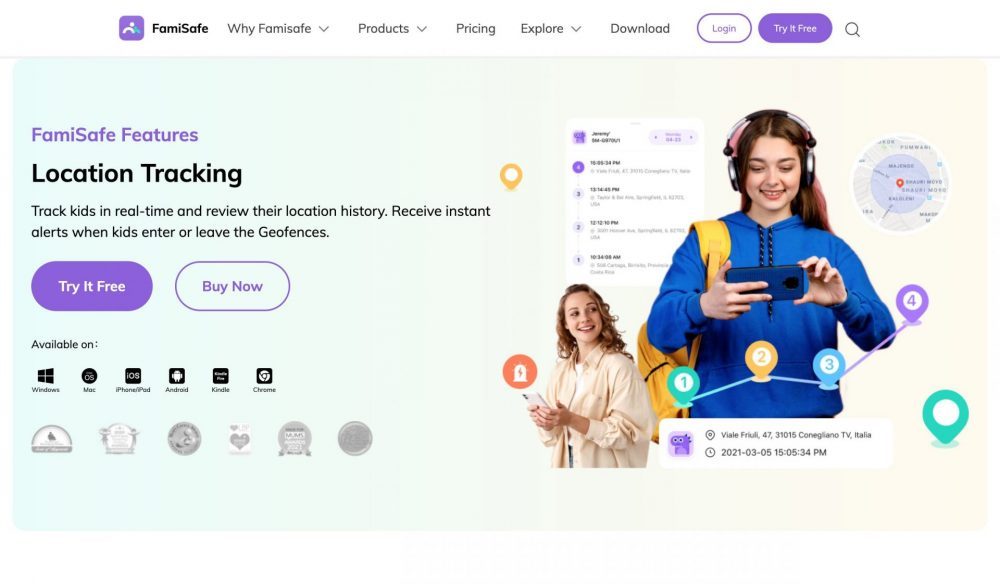Image resolution: width=1000 pixels, height=584 pixels.
Task: Click the Login button
Action: [724, 28]
